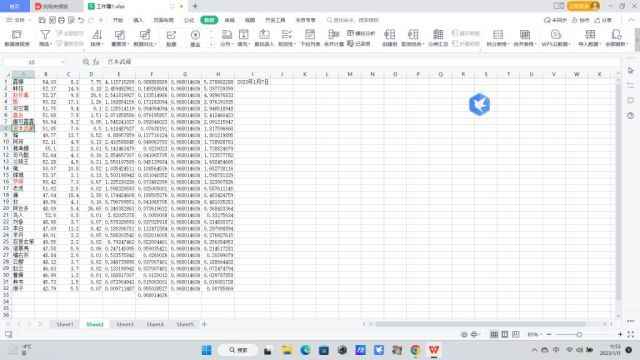Screen dimensions: 640x360
Task: Click the formula bar input
Action: coord(361,62)
